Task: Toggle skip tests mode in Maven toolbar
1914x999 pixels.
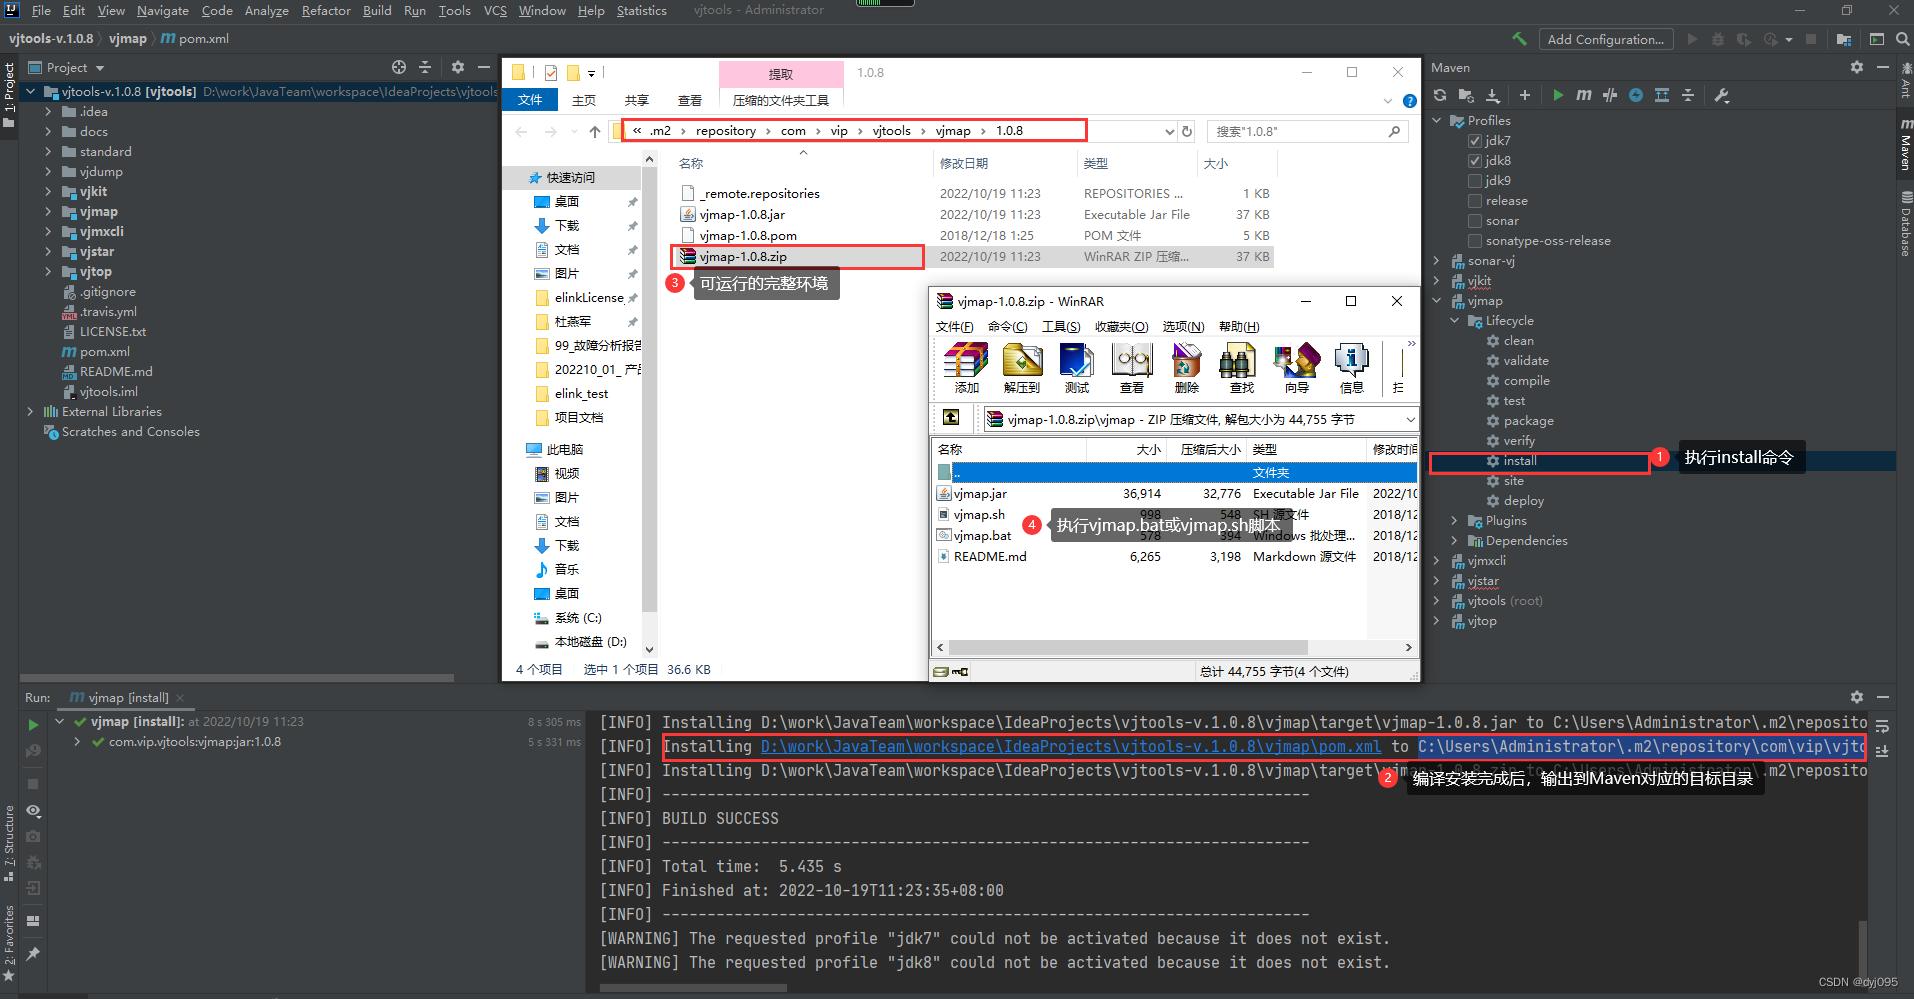Action: 1636,95
